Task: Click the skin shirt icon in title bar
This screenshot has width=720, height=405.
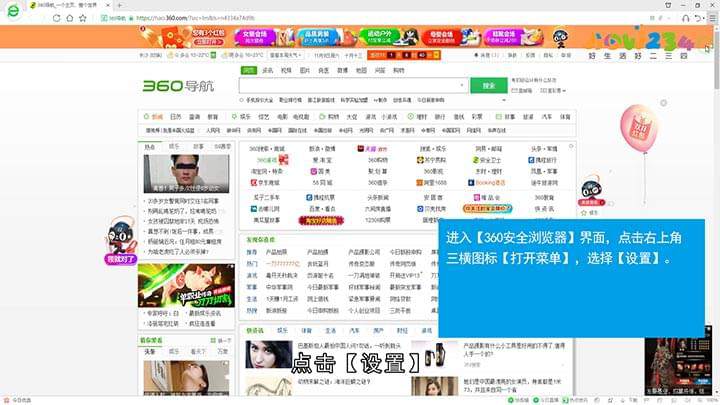Action: 668,5
